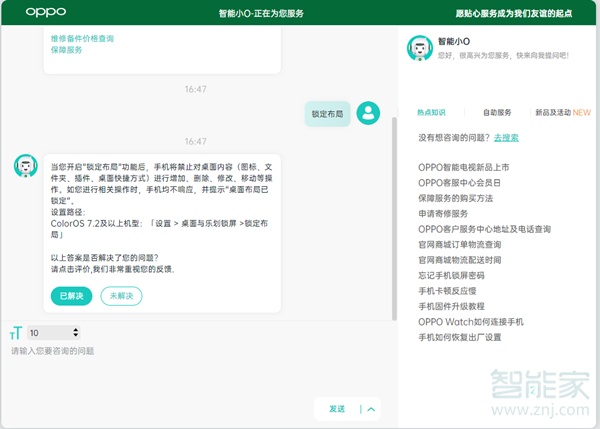Open 保障服务的购买方法 topic
600x429 pixels.
(455, 198)
